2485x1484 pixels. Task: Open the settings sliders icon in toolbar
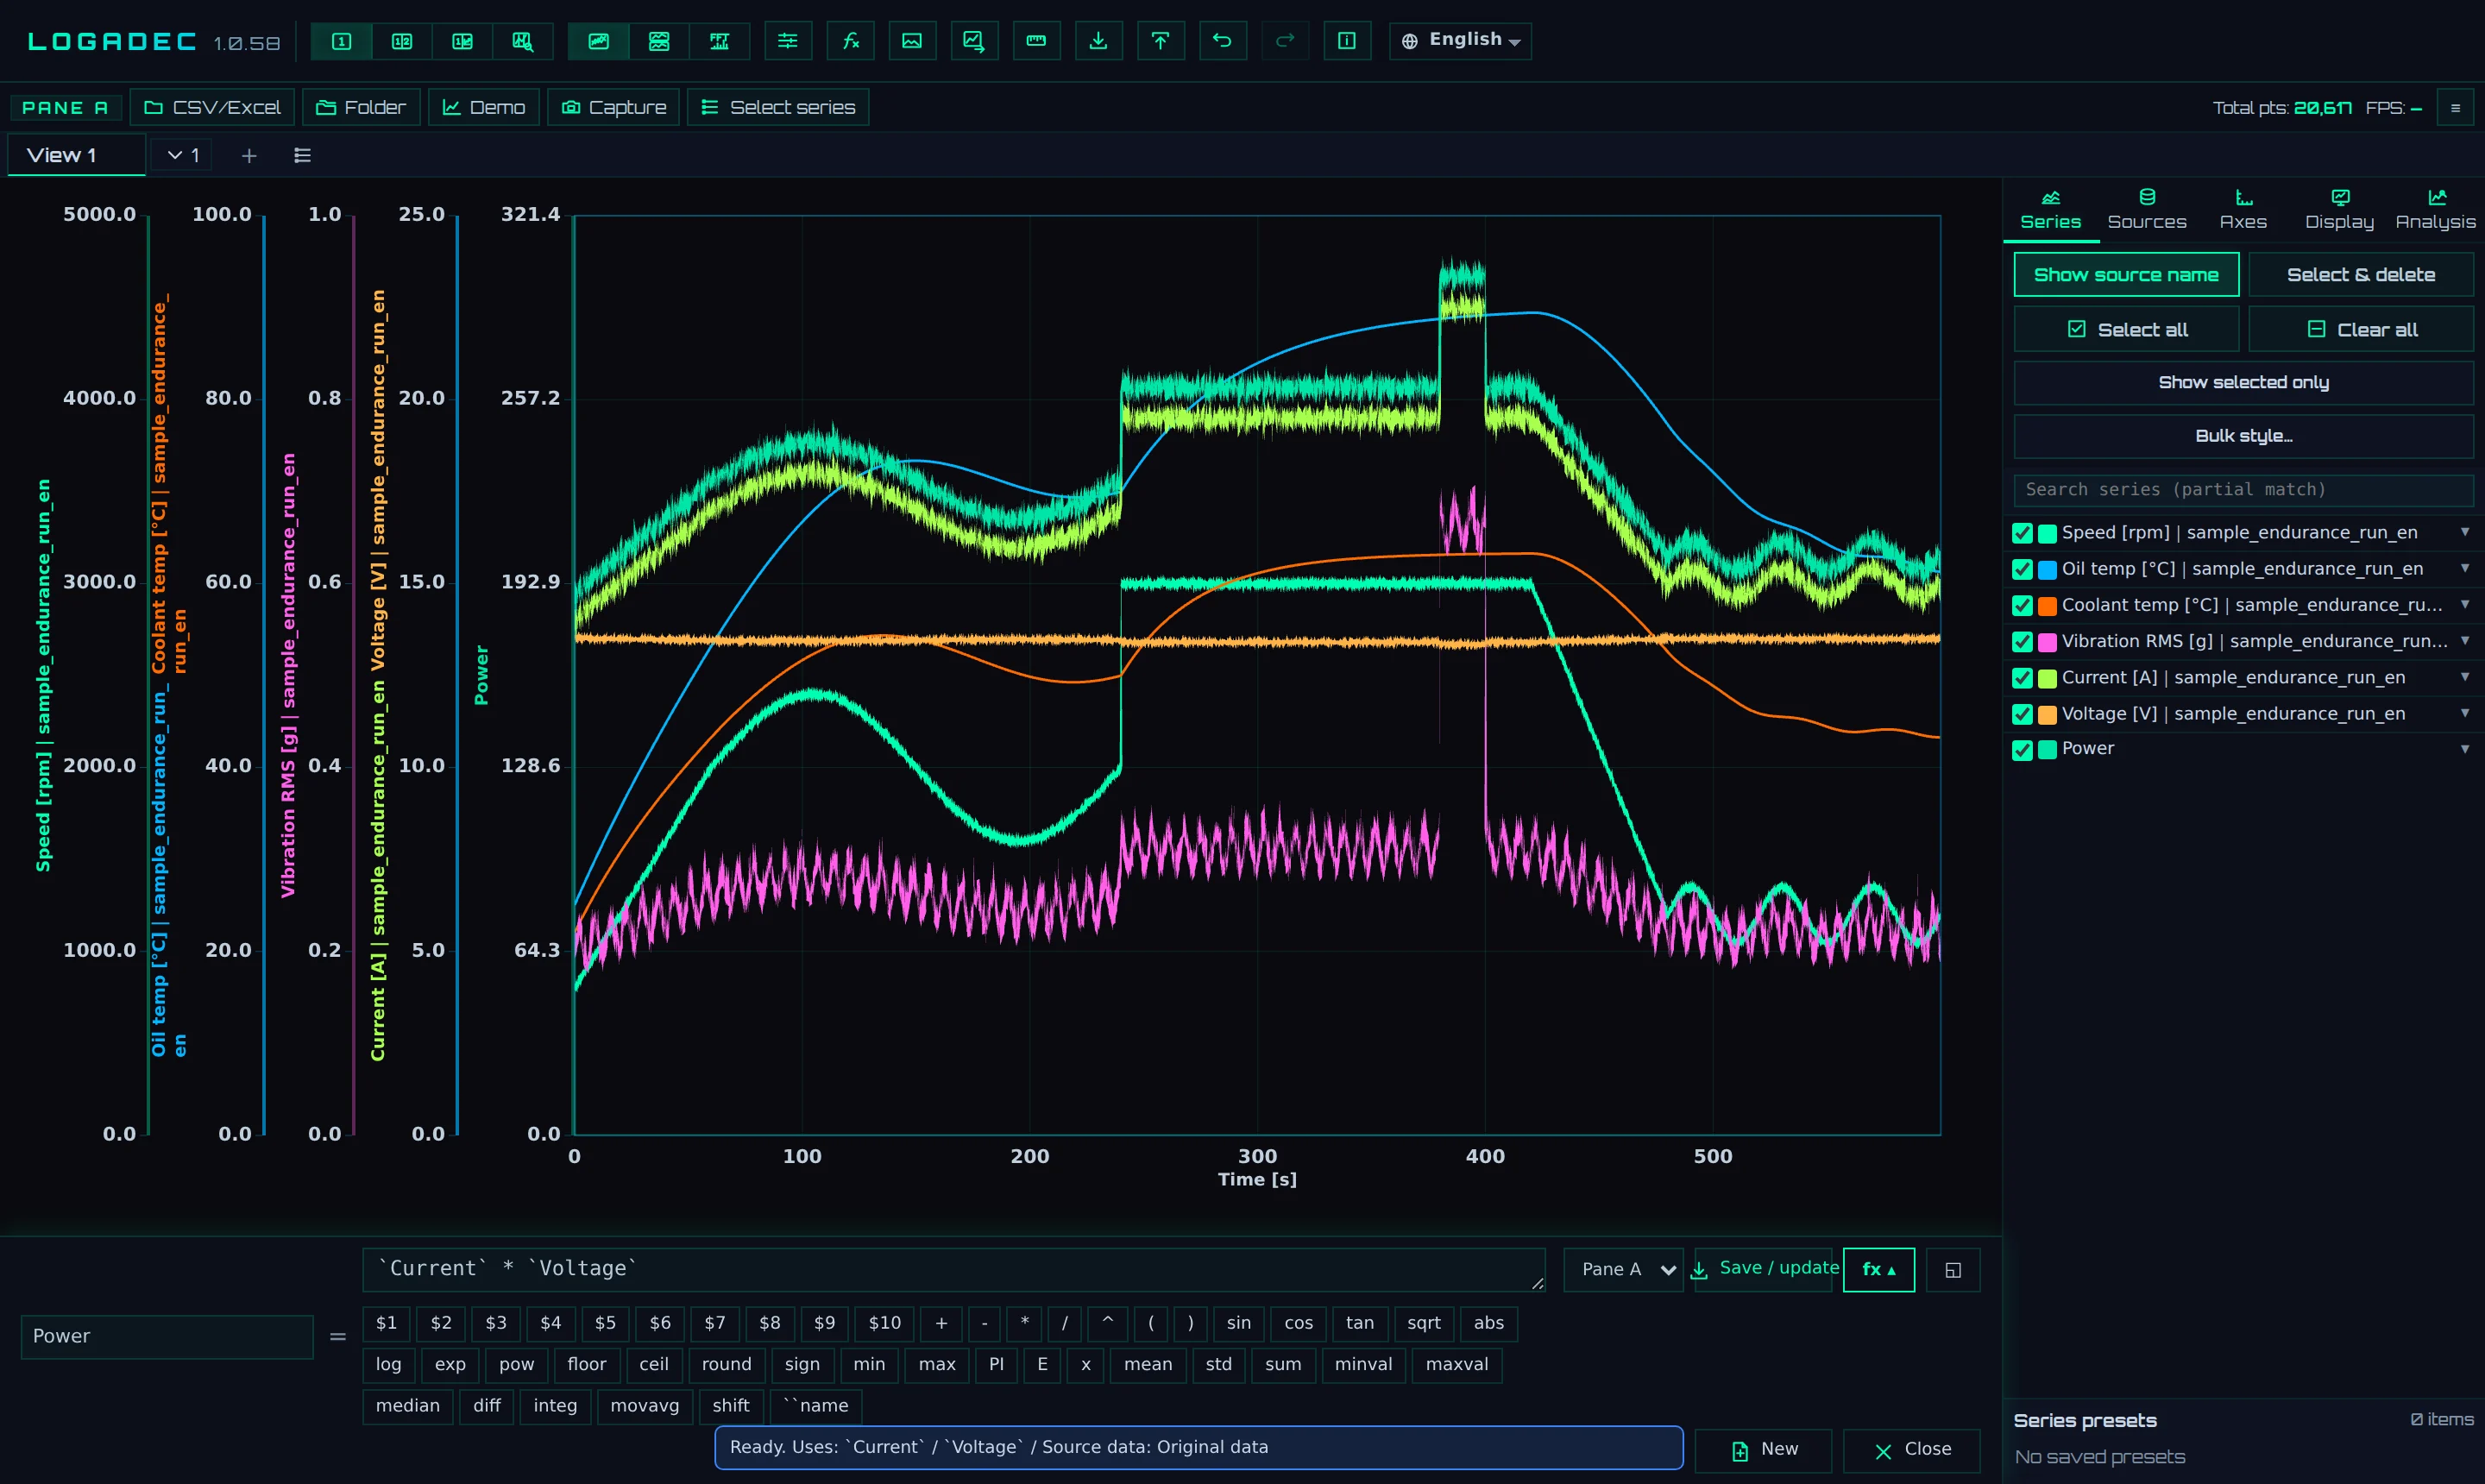pos(788,41)
